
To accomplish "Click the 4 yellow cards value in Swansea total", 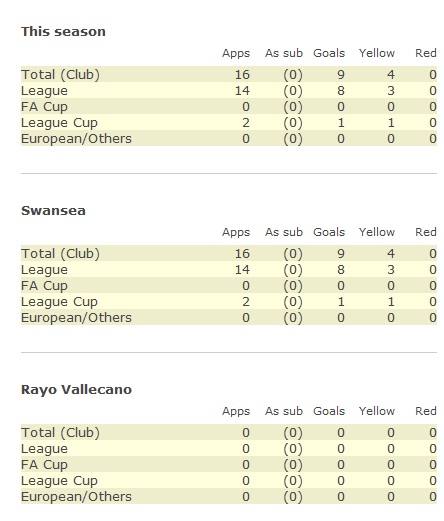I will [391, 254].
